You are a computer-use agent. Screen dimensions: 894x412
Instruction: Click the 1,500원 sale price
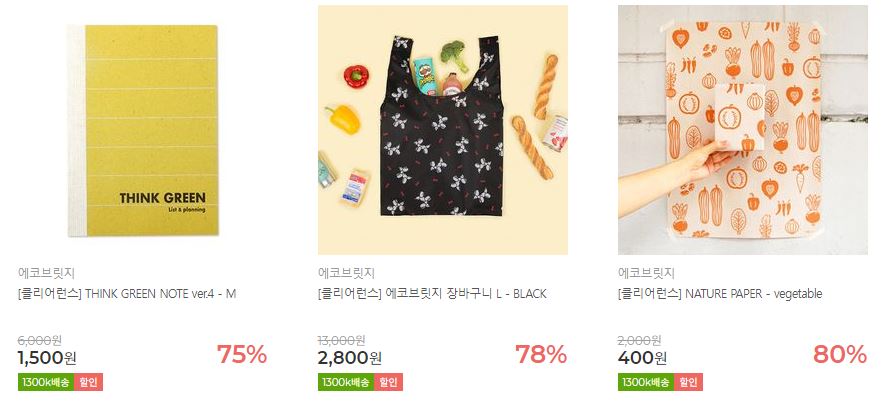coord(47,358)
